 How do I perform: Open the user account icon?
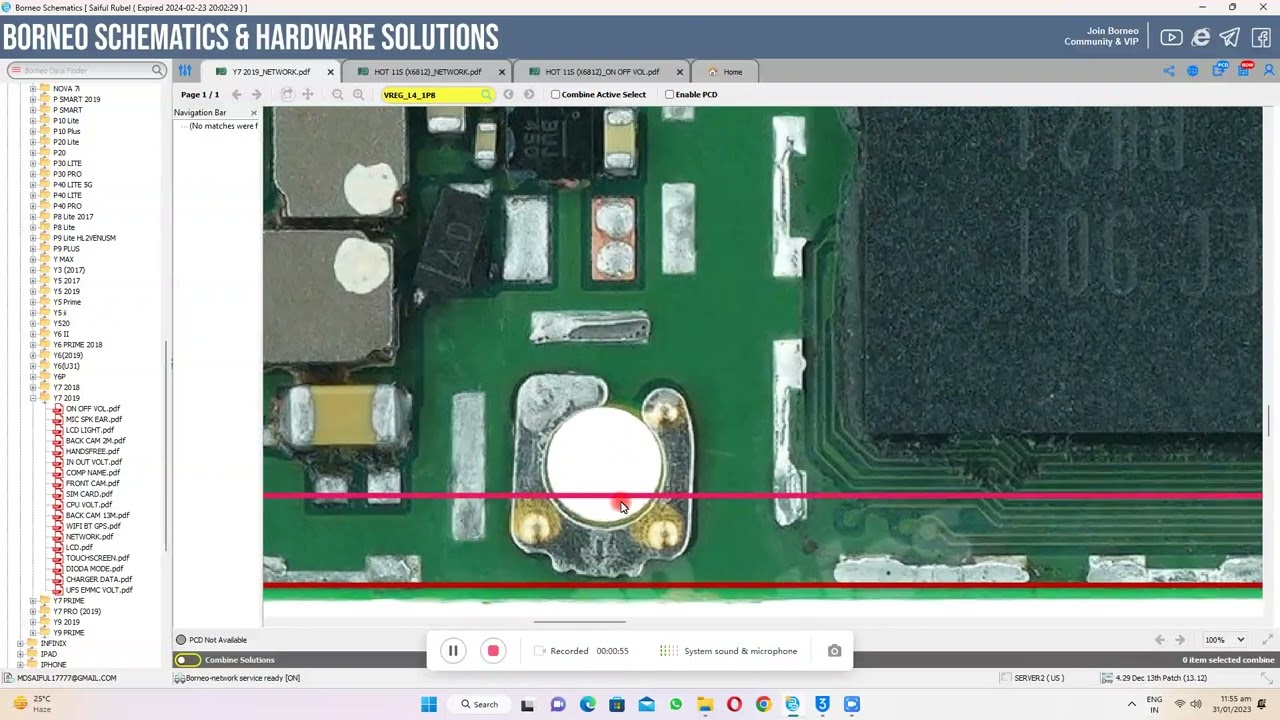[x=1270, y=71]
